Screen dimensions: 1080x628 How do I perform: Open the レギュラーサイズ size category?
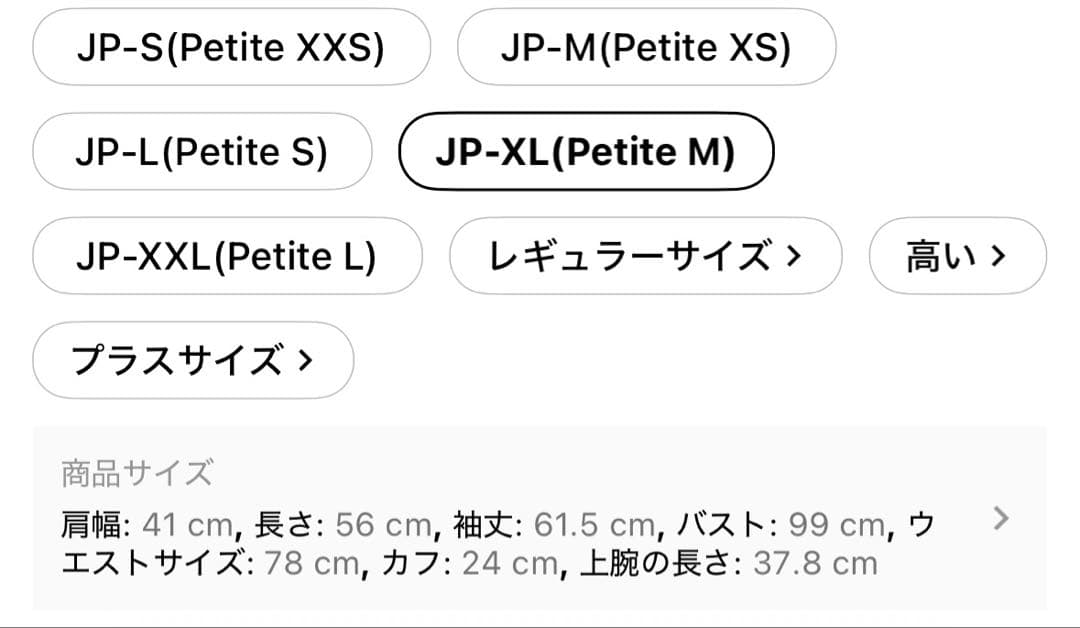coord(645,256)
